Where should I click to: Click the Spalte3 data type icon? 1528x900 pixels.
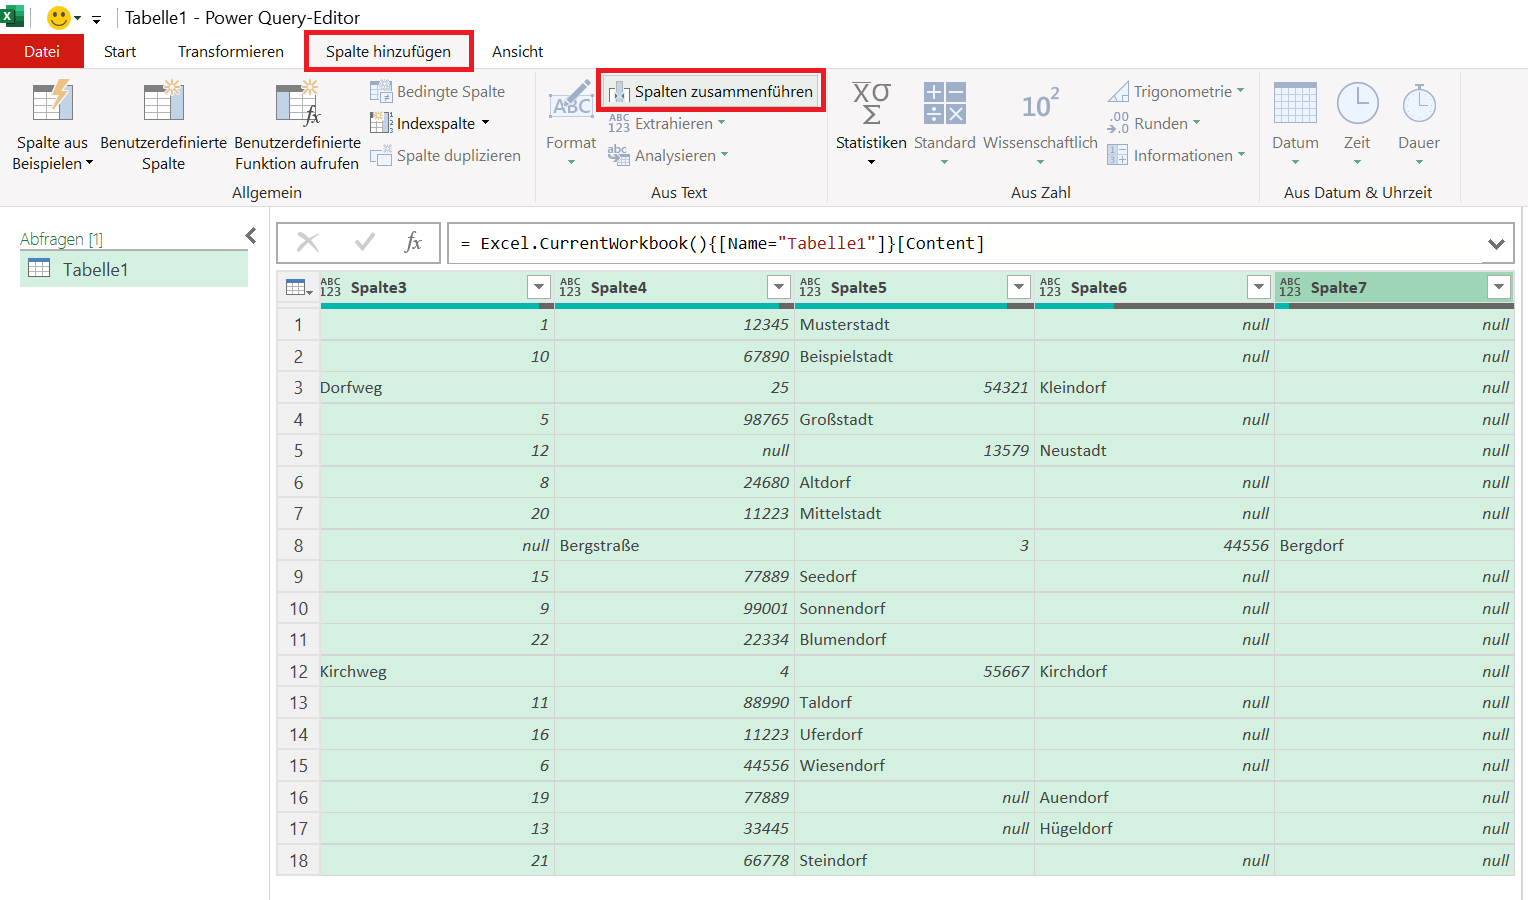coord(331,288)
